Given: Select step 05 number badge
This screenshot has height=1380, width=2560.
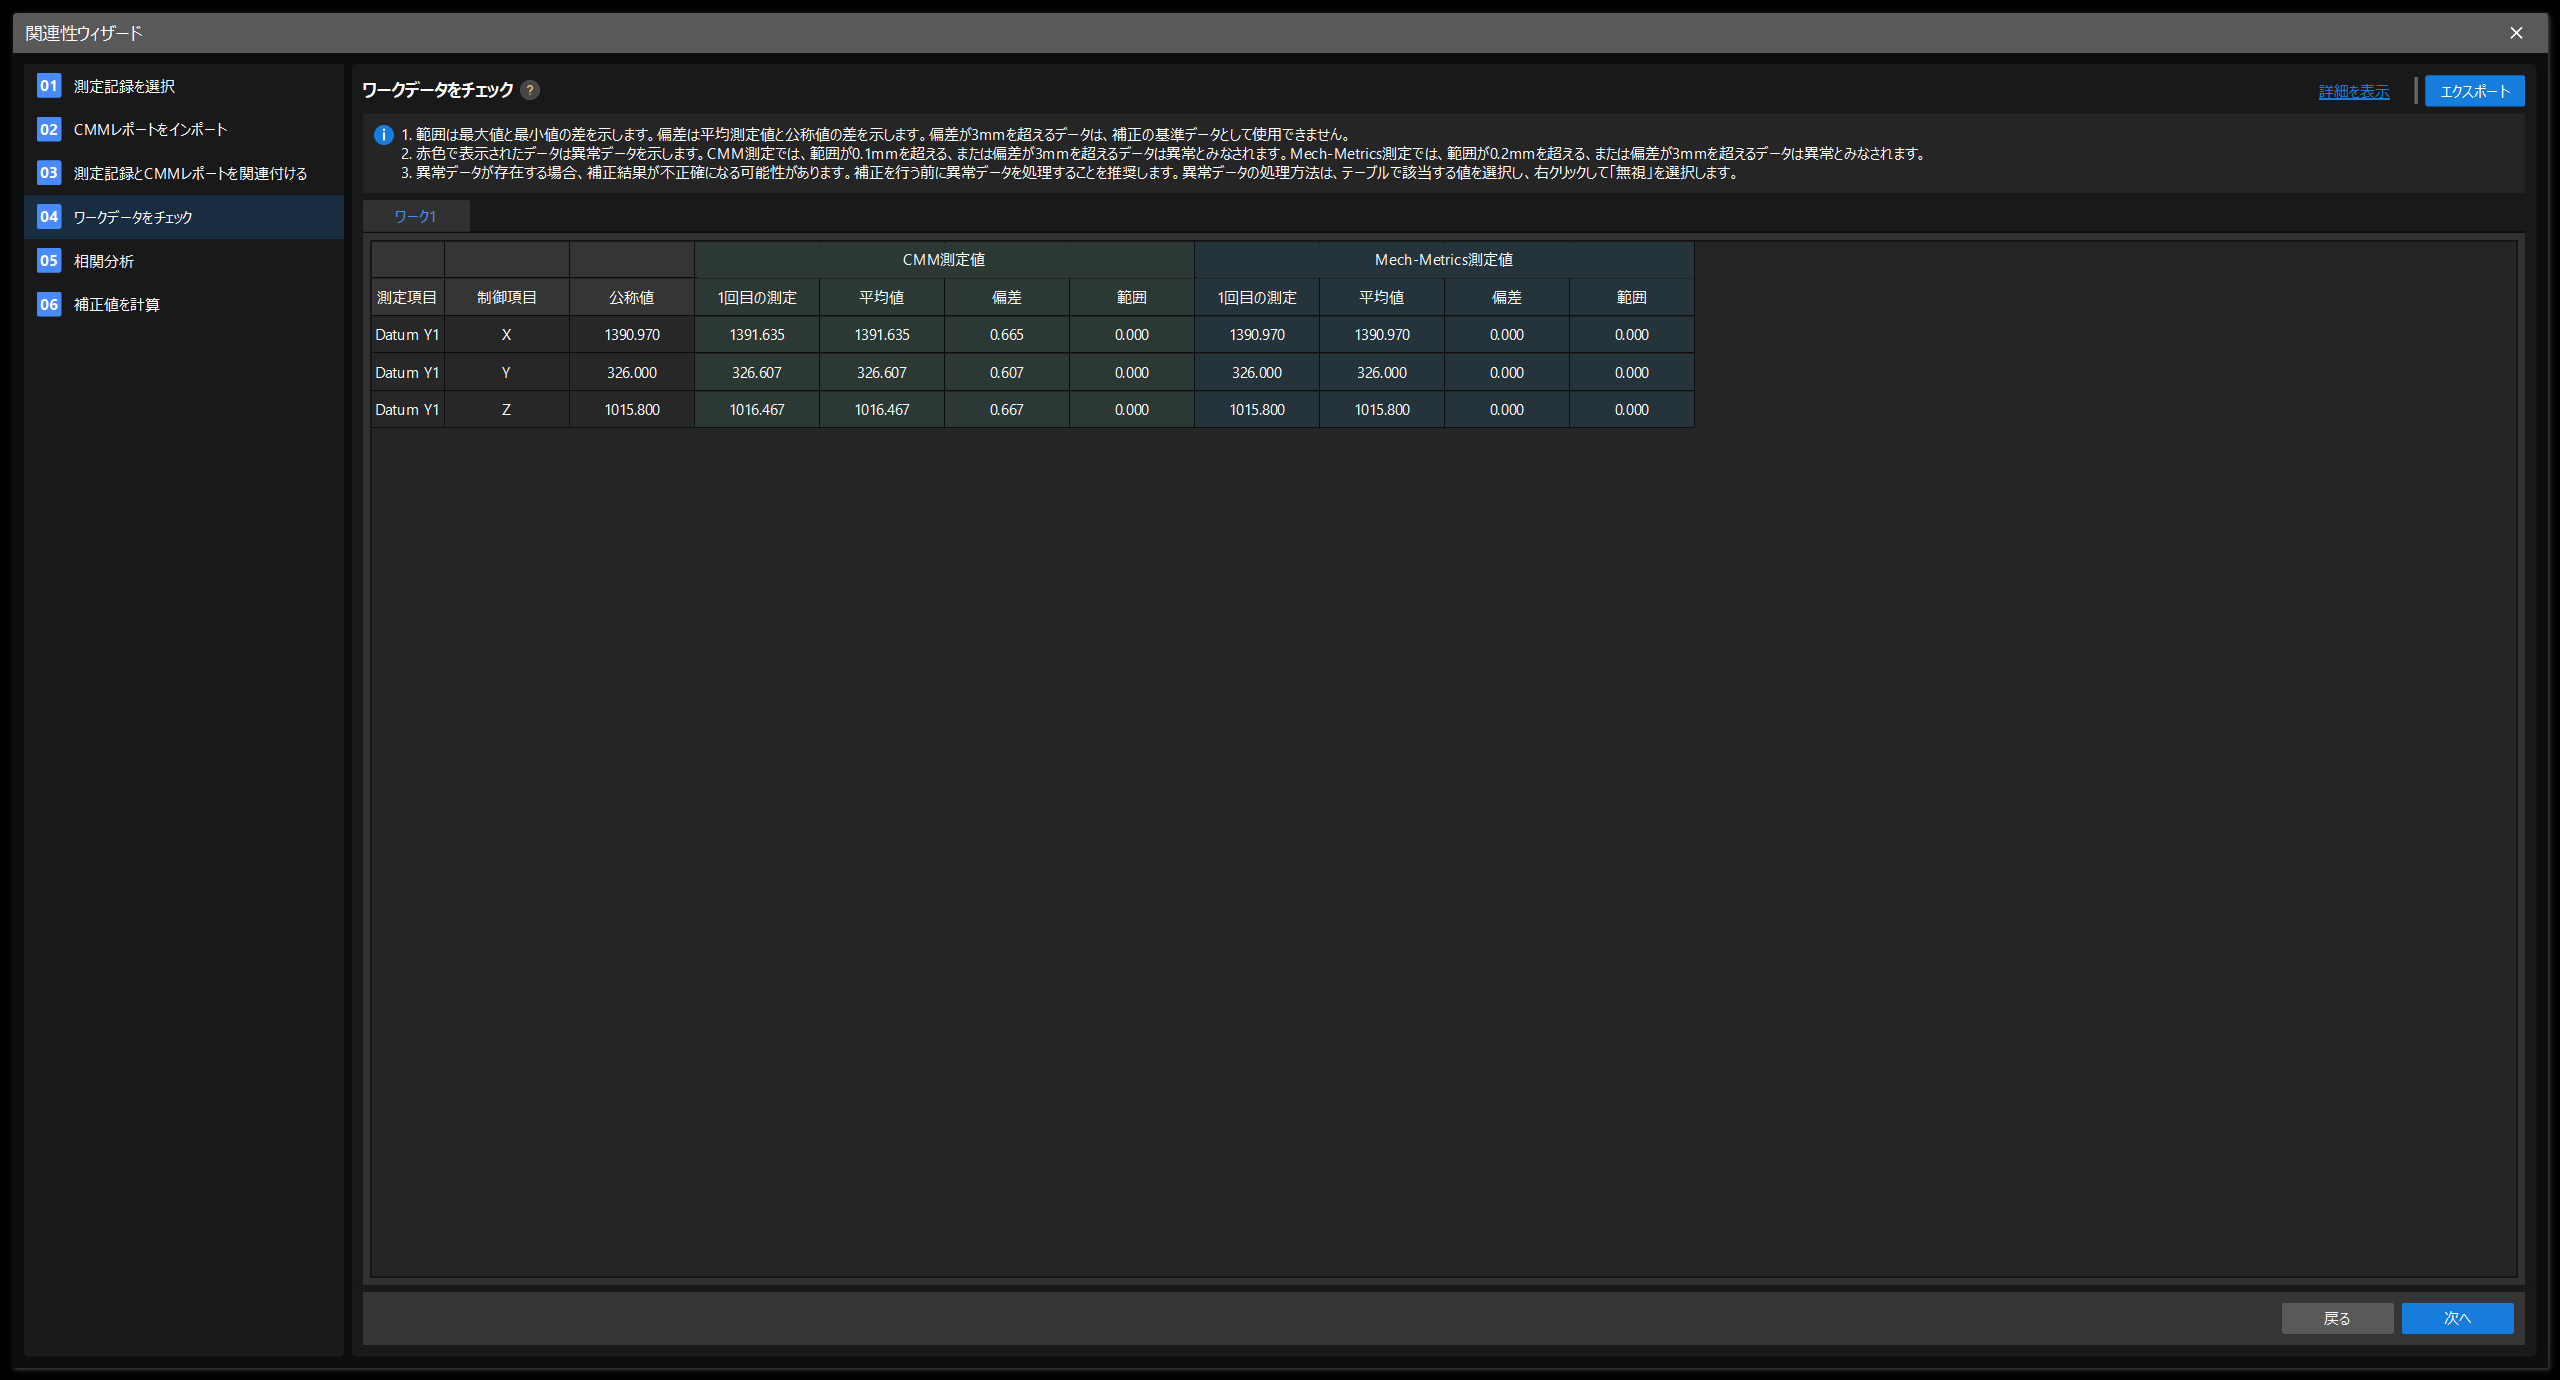Looking at the screenshot, I should (49, 261).
